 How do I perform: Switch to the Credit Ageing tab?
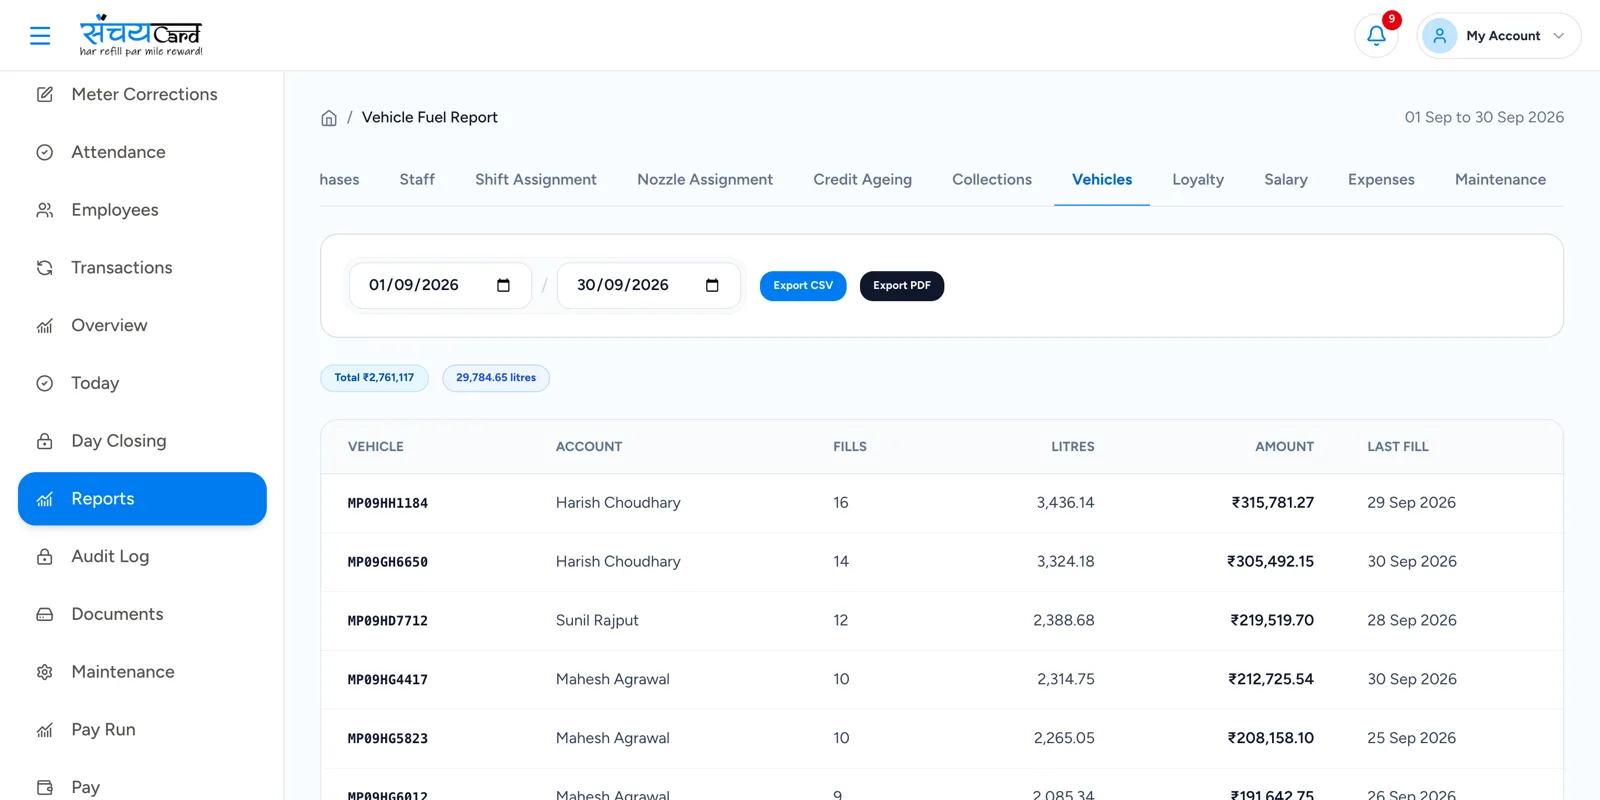click(x=862, y=180)
